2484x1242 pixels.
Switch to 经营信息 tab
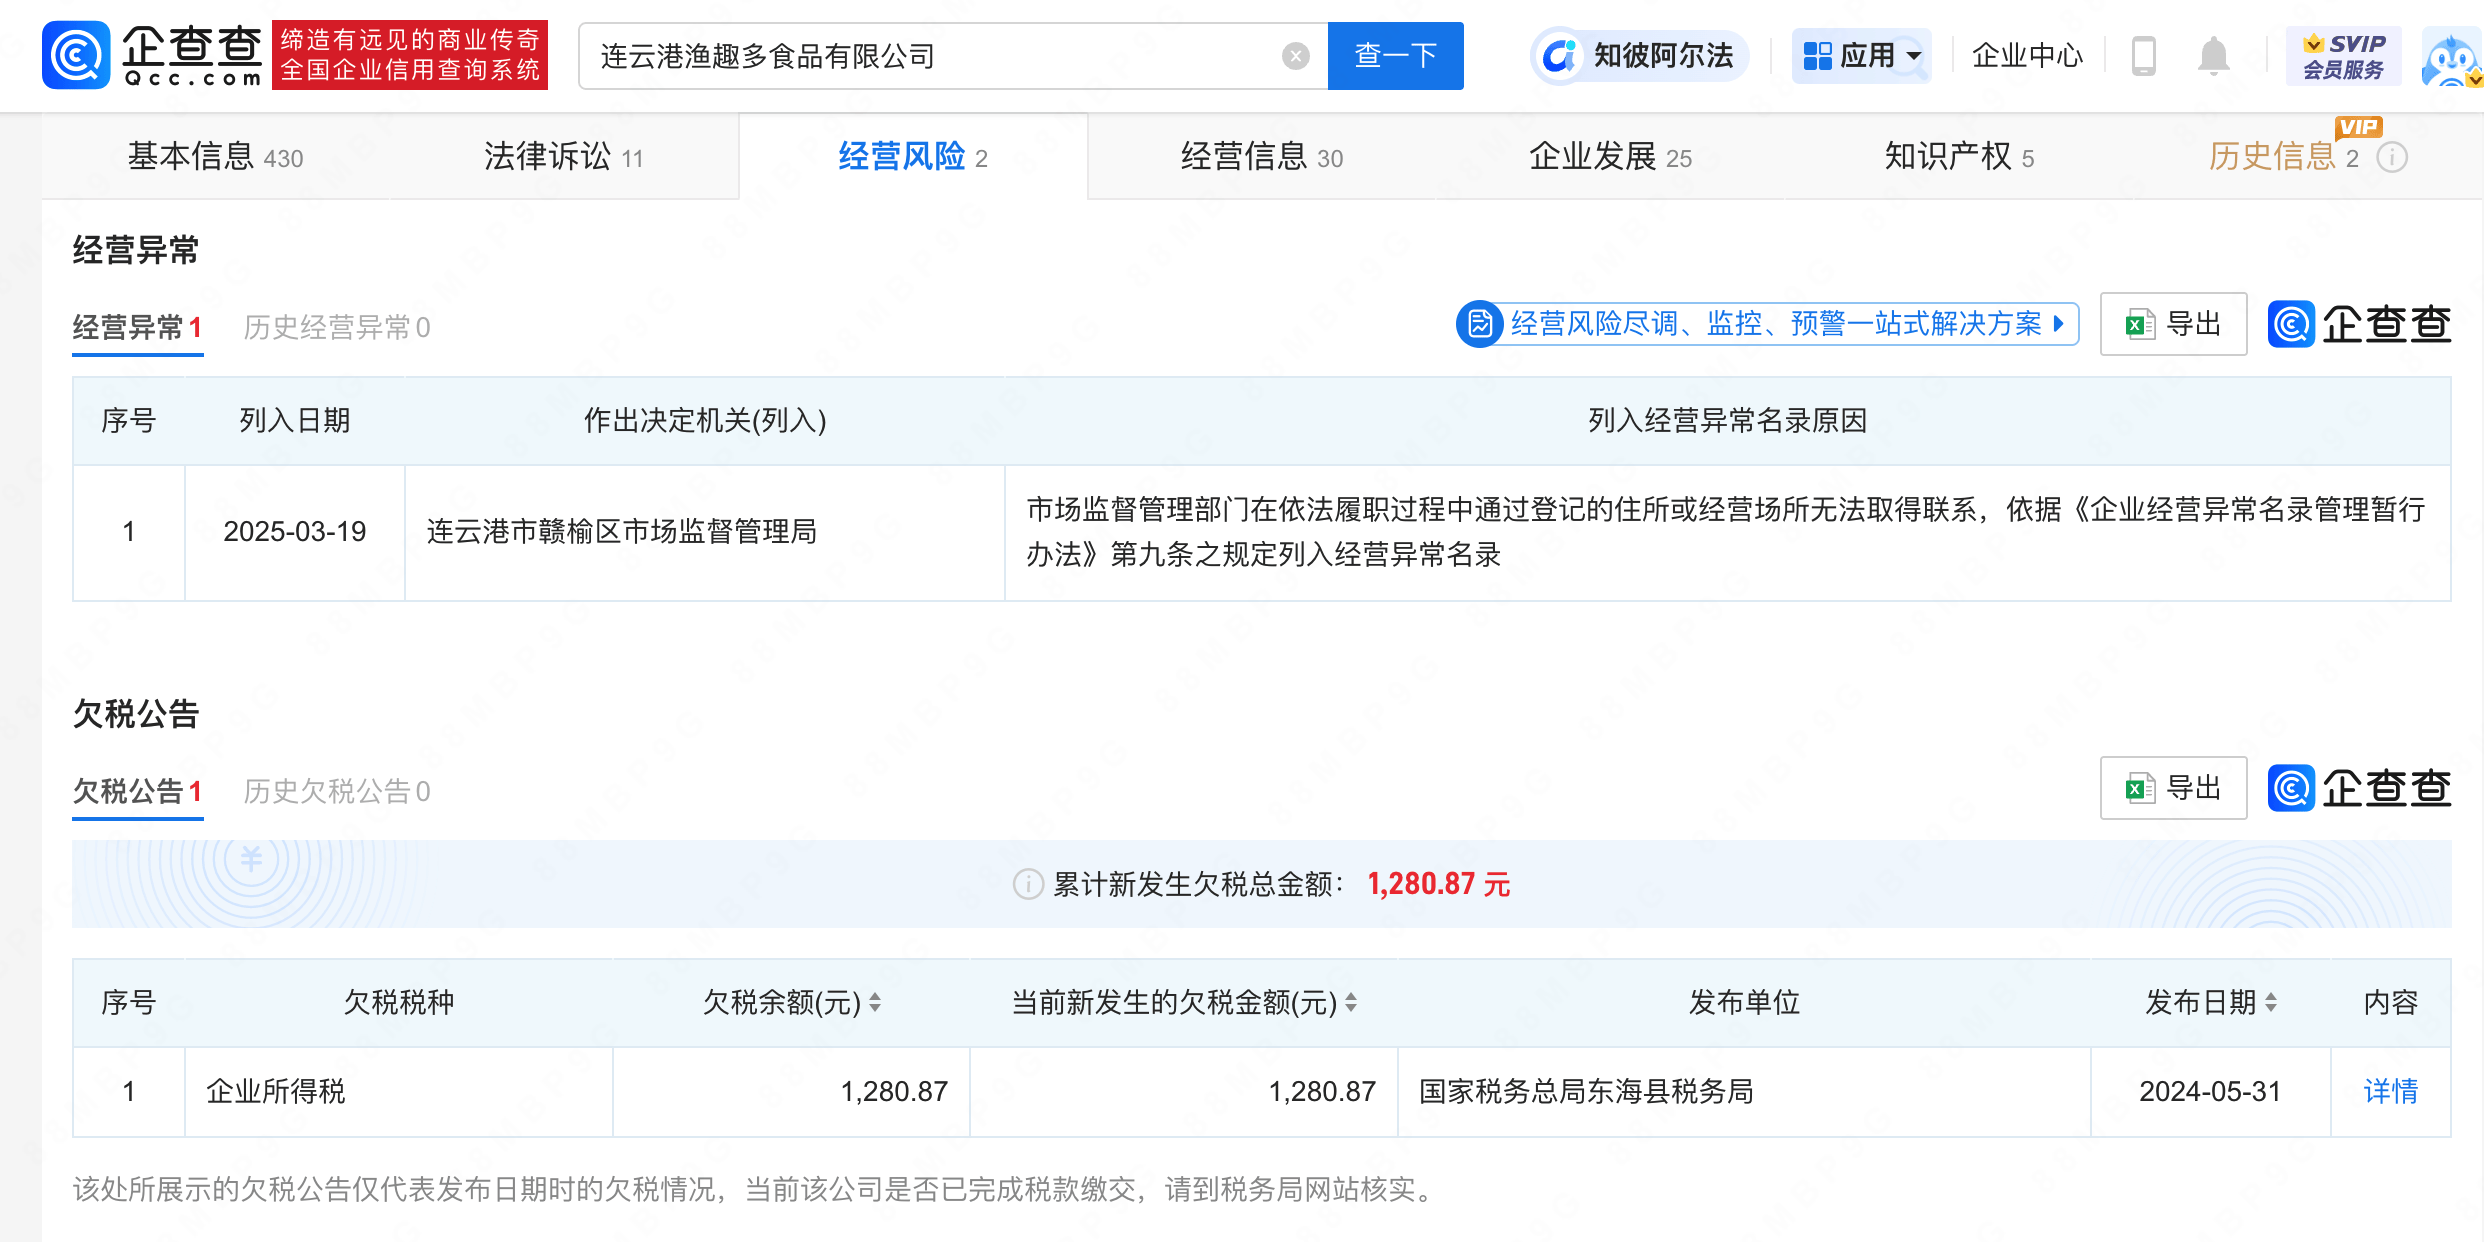tap(1261, 157)
